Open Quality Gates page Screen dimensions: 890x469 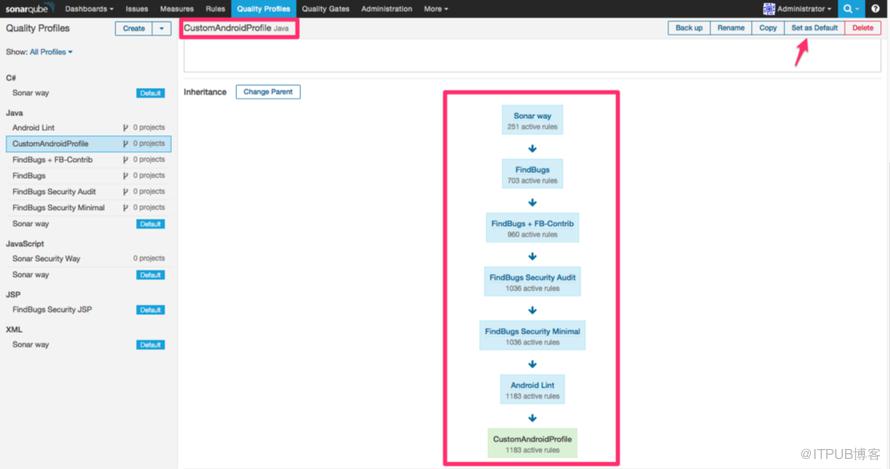pyautogui.click(x=325, y=9)
